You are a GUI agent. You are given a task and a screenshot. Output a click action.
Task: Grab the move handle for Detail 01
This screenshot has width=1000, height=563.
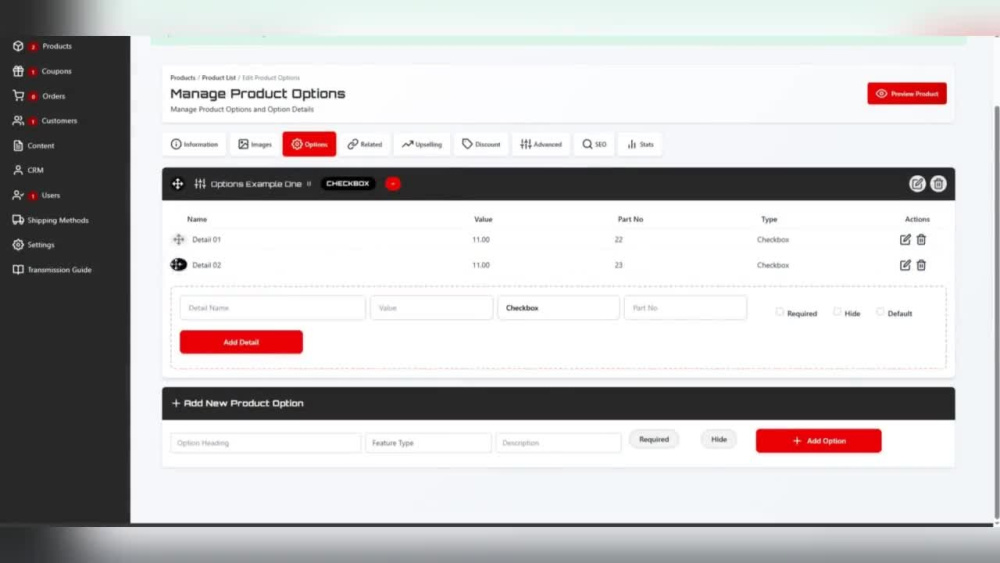[x=179, y=240]
